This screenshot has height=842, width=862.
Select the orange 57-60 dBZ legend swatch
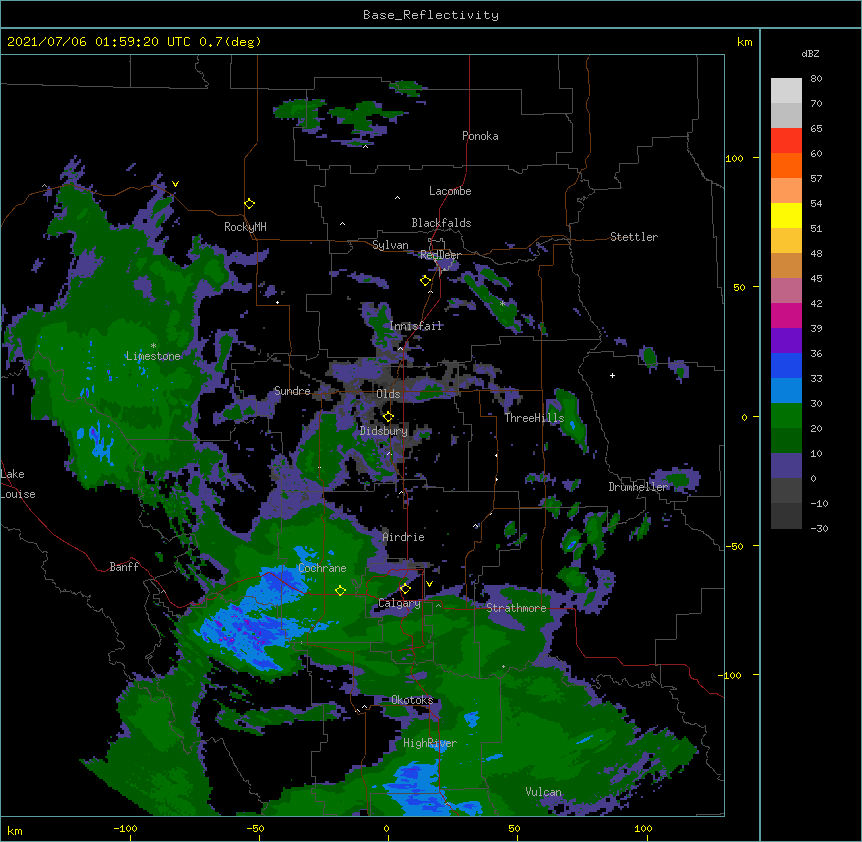tap(786, 165)
